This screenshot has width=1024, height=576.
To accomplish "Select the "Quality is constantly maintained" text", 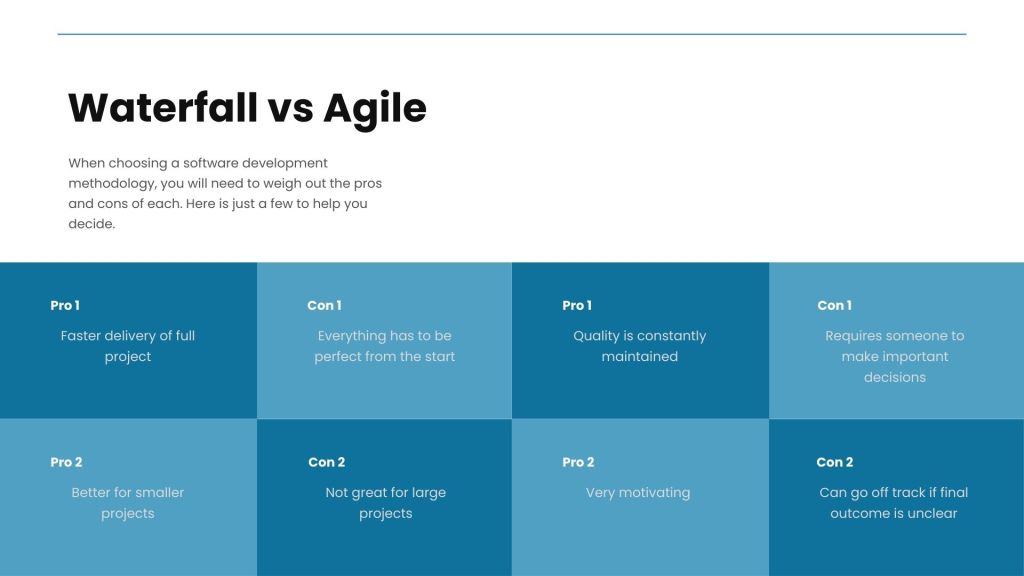I will [x=640, y=346].
